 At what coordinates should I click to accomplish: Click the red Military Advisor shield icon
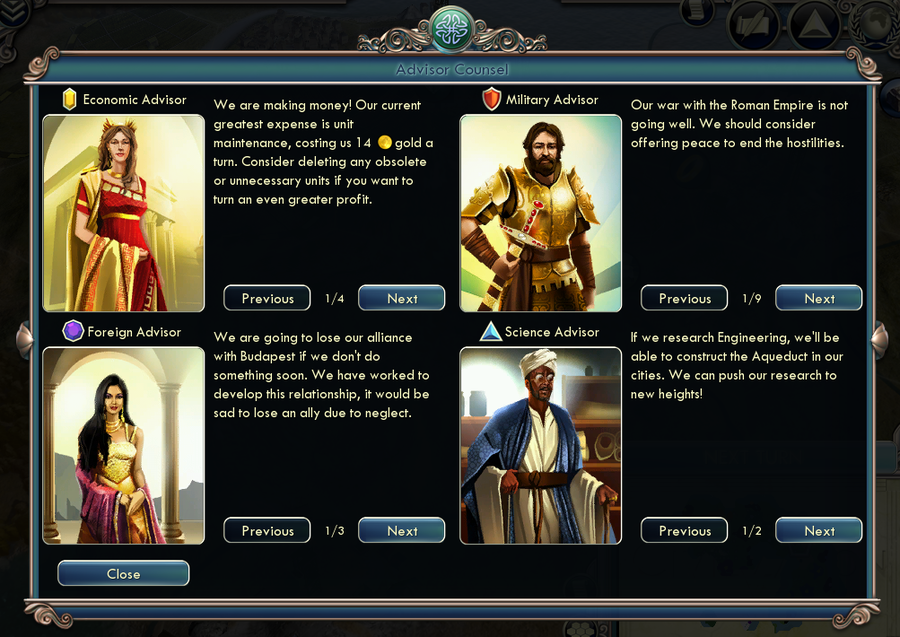point(491,99)
